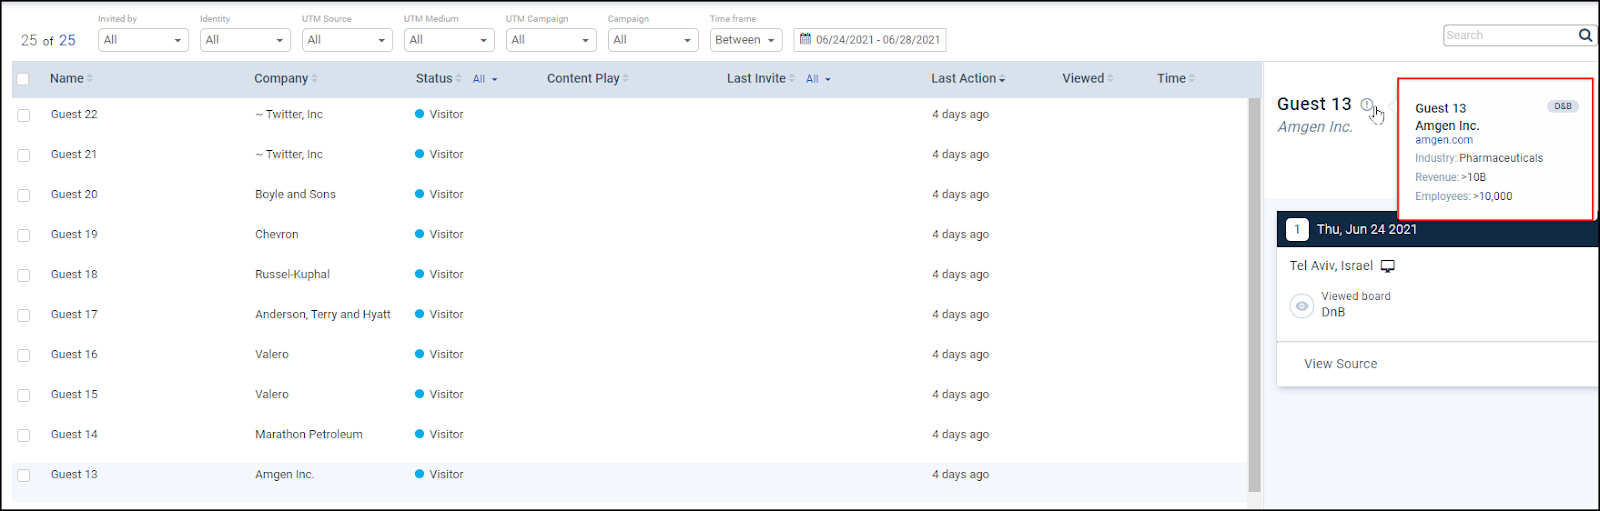1600x511 pixels.
Task: Toggle the select-all checkbox in header
Action: click(23, 79)
